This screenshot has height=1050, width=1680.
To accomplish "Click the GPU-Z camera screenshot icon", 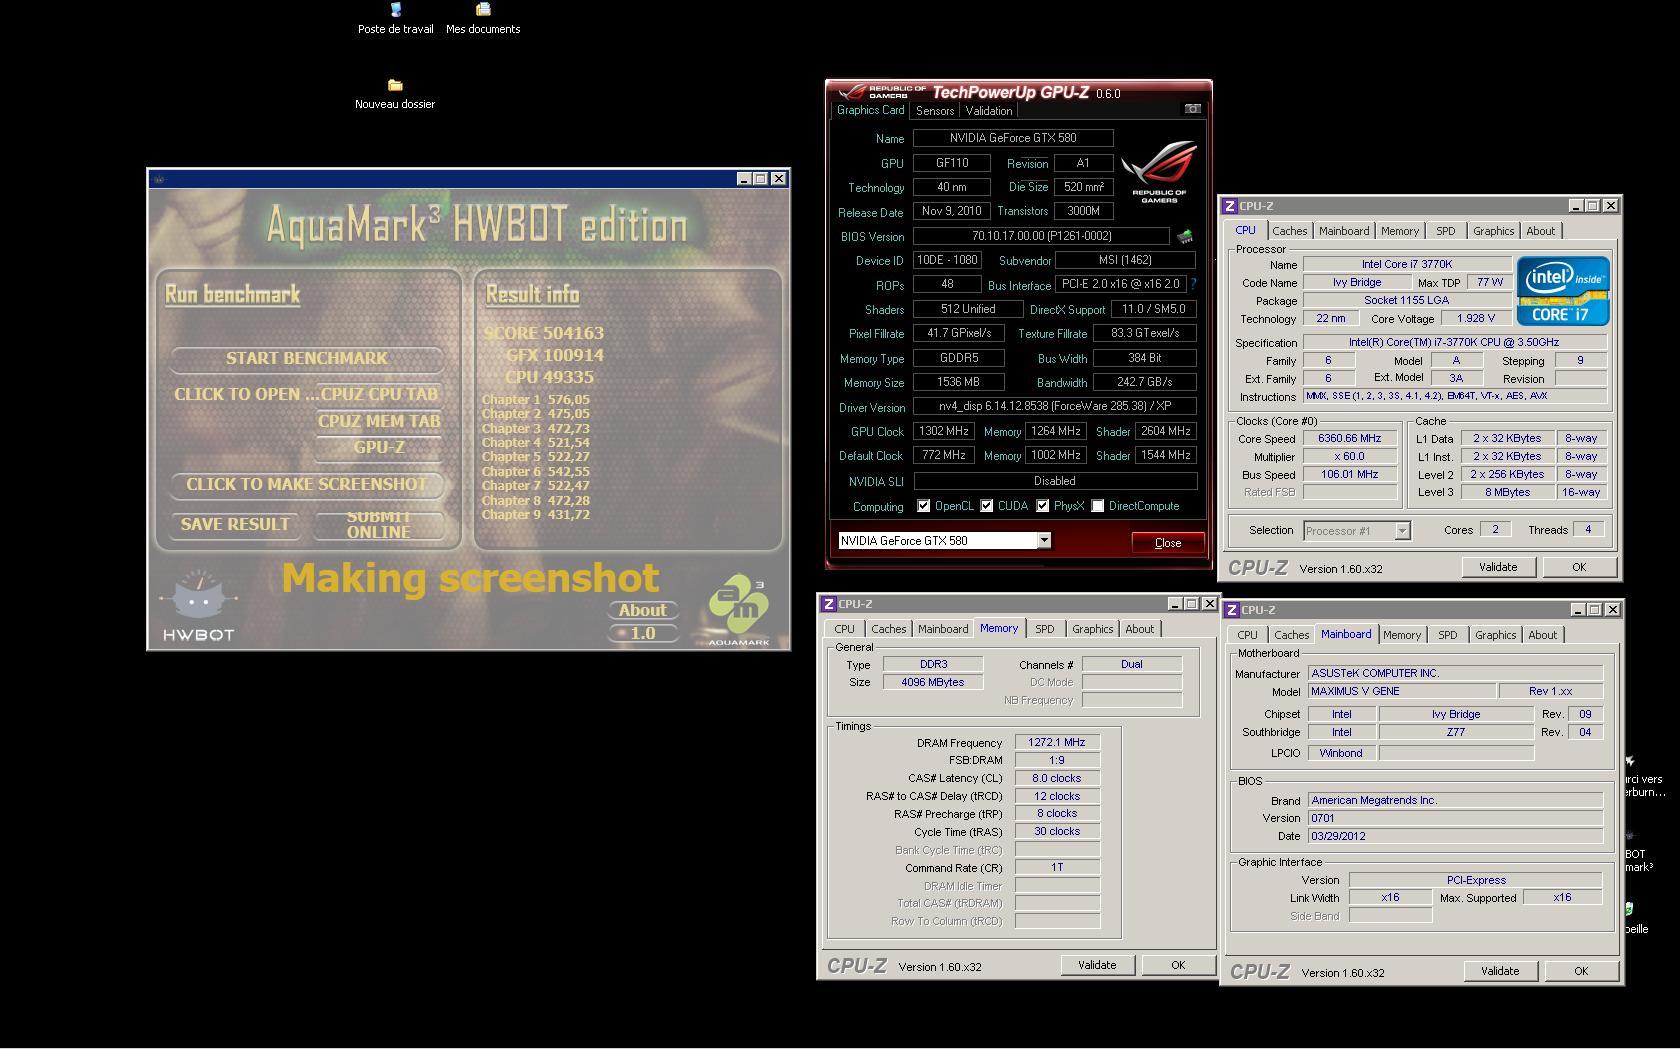I will (1192, 108).
